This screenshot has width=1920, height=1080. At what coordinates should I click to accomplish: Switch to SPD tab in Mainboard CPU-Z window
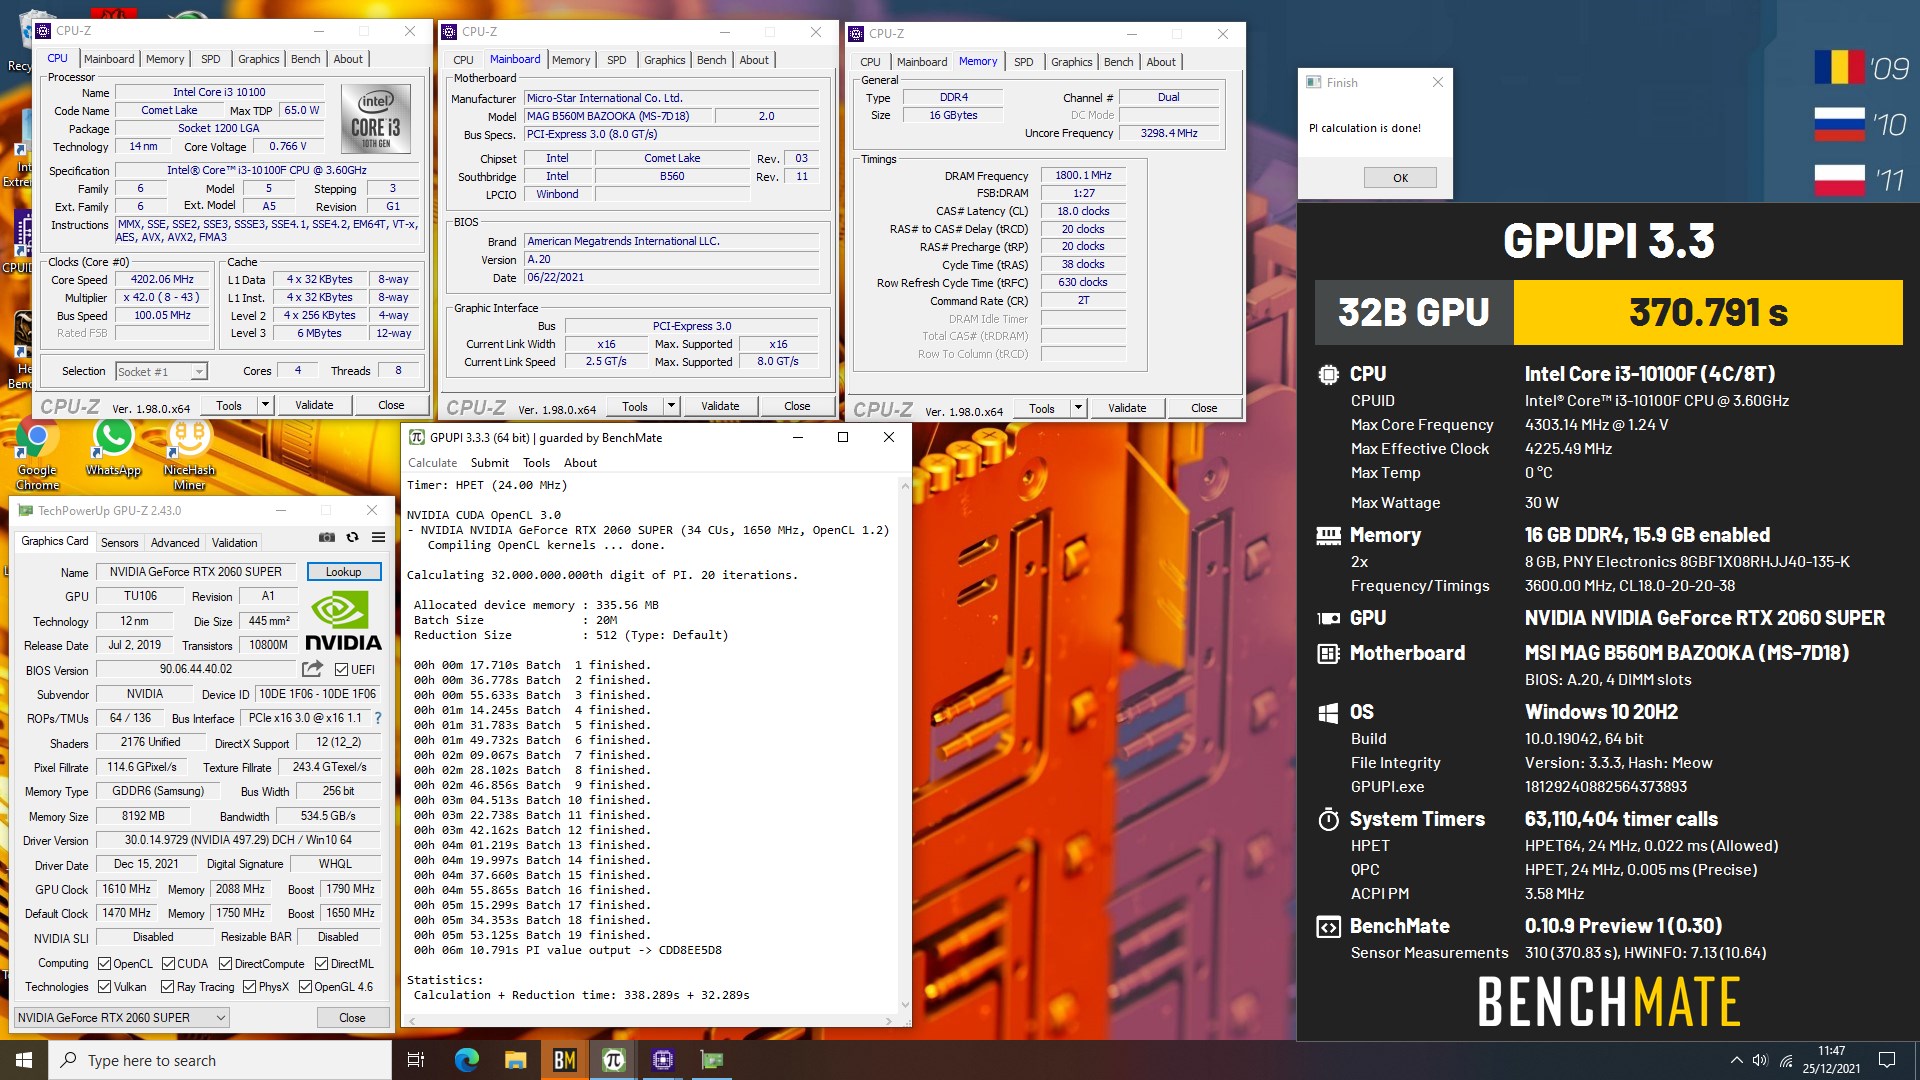(616, 60)
